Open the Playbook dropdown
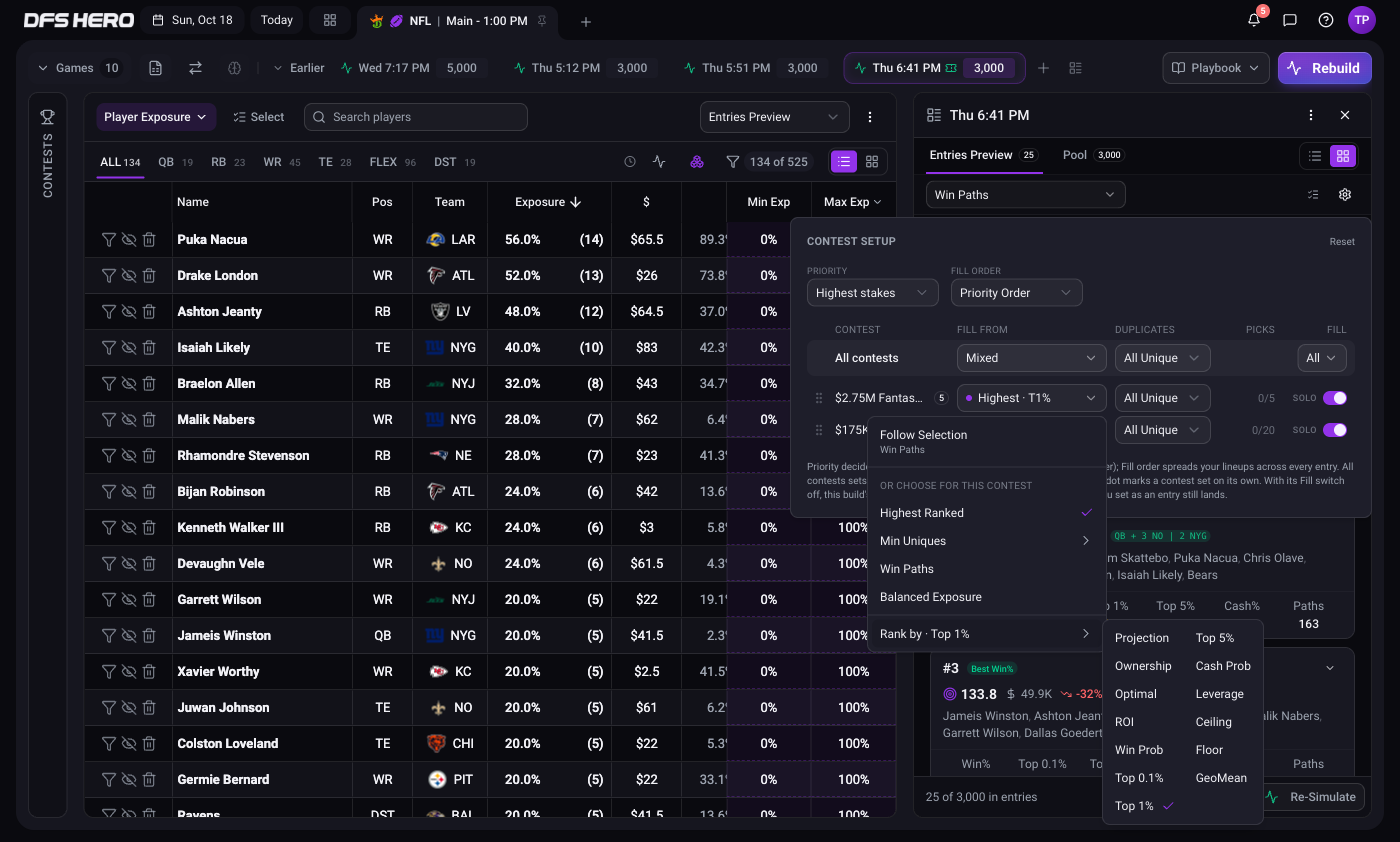The width and height of the screenshot is (1400, 842). click(x=1216, y=68)
